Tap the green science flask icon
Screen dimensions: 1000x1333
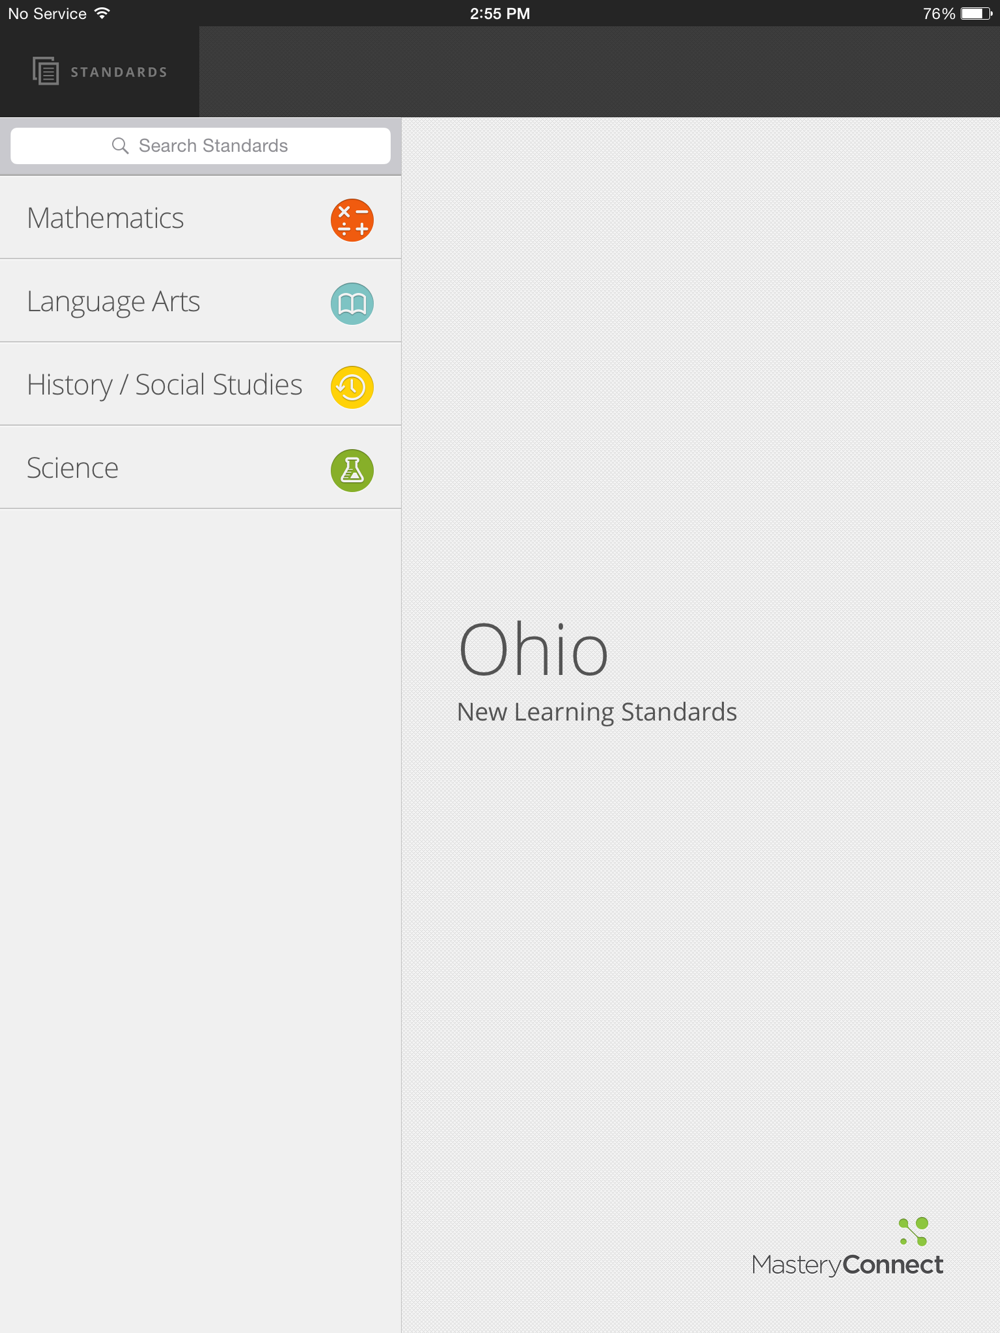click(352, 470)
